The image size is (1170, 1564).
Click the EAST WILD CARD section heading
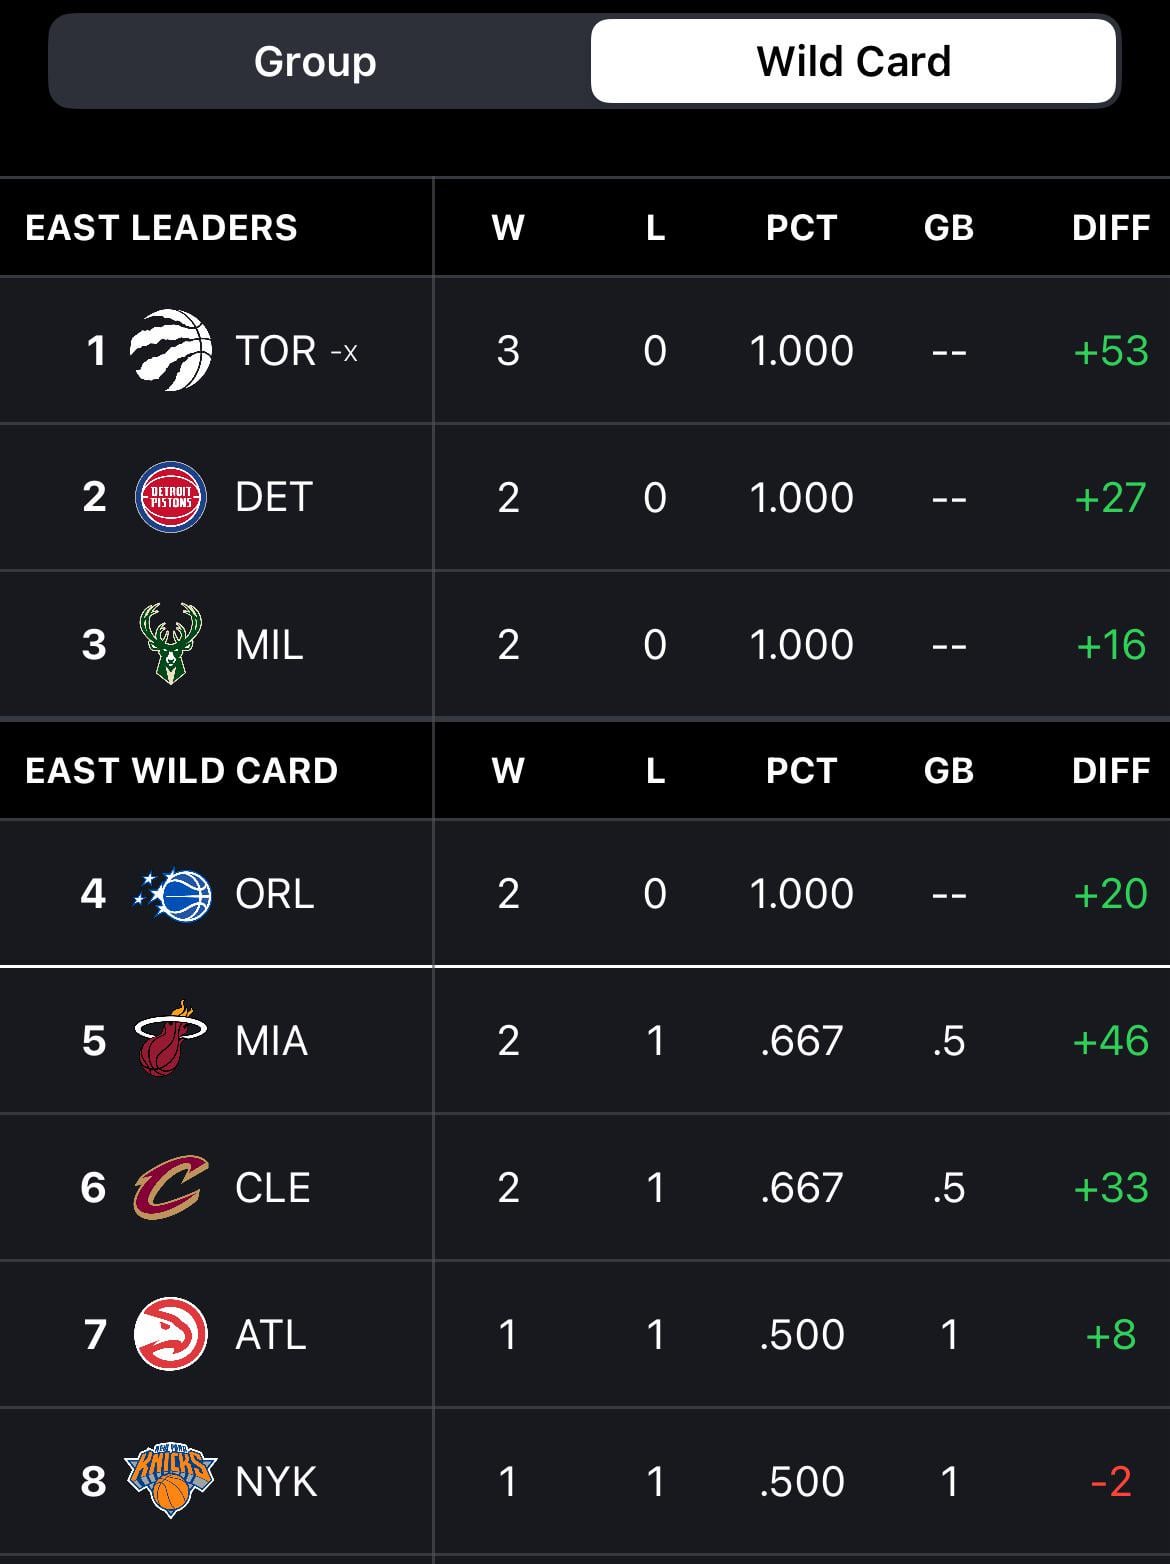click(x=182, y=771)
